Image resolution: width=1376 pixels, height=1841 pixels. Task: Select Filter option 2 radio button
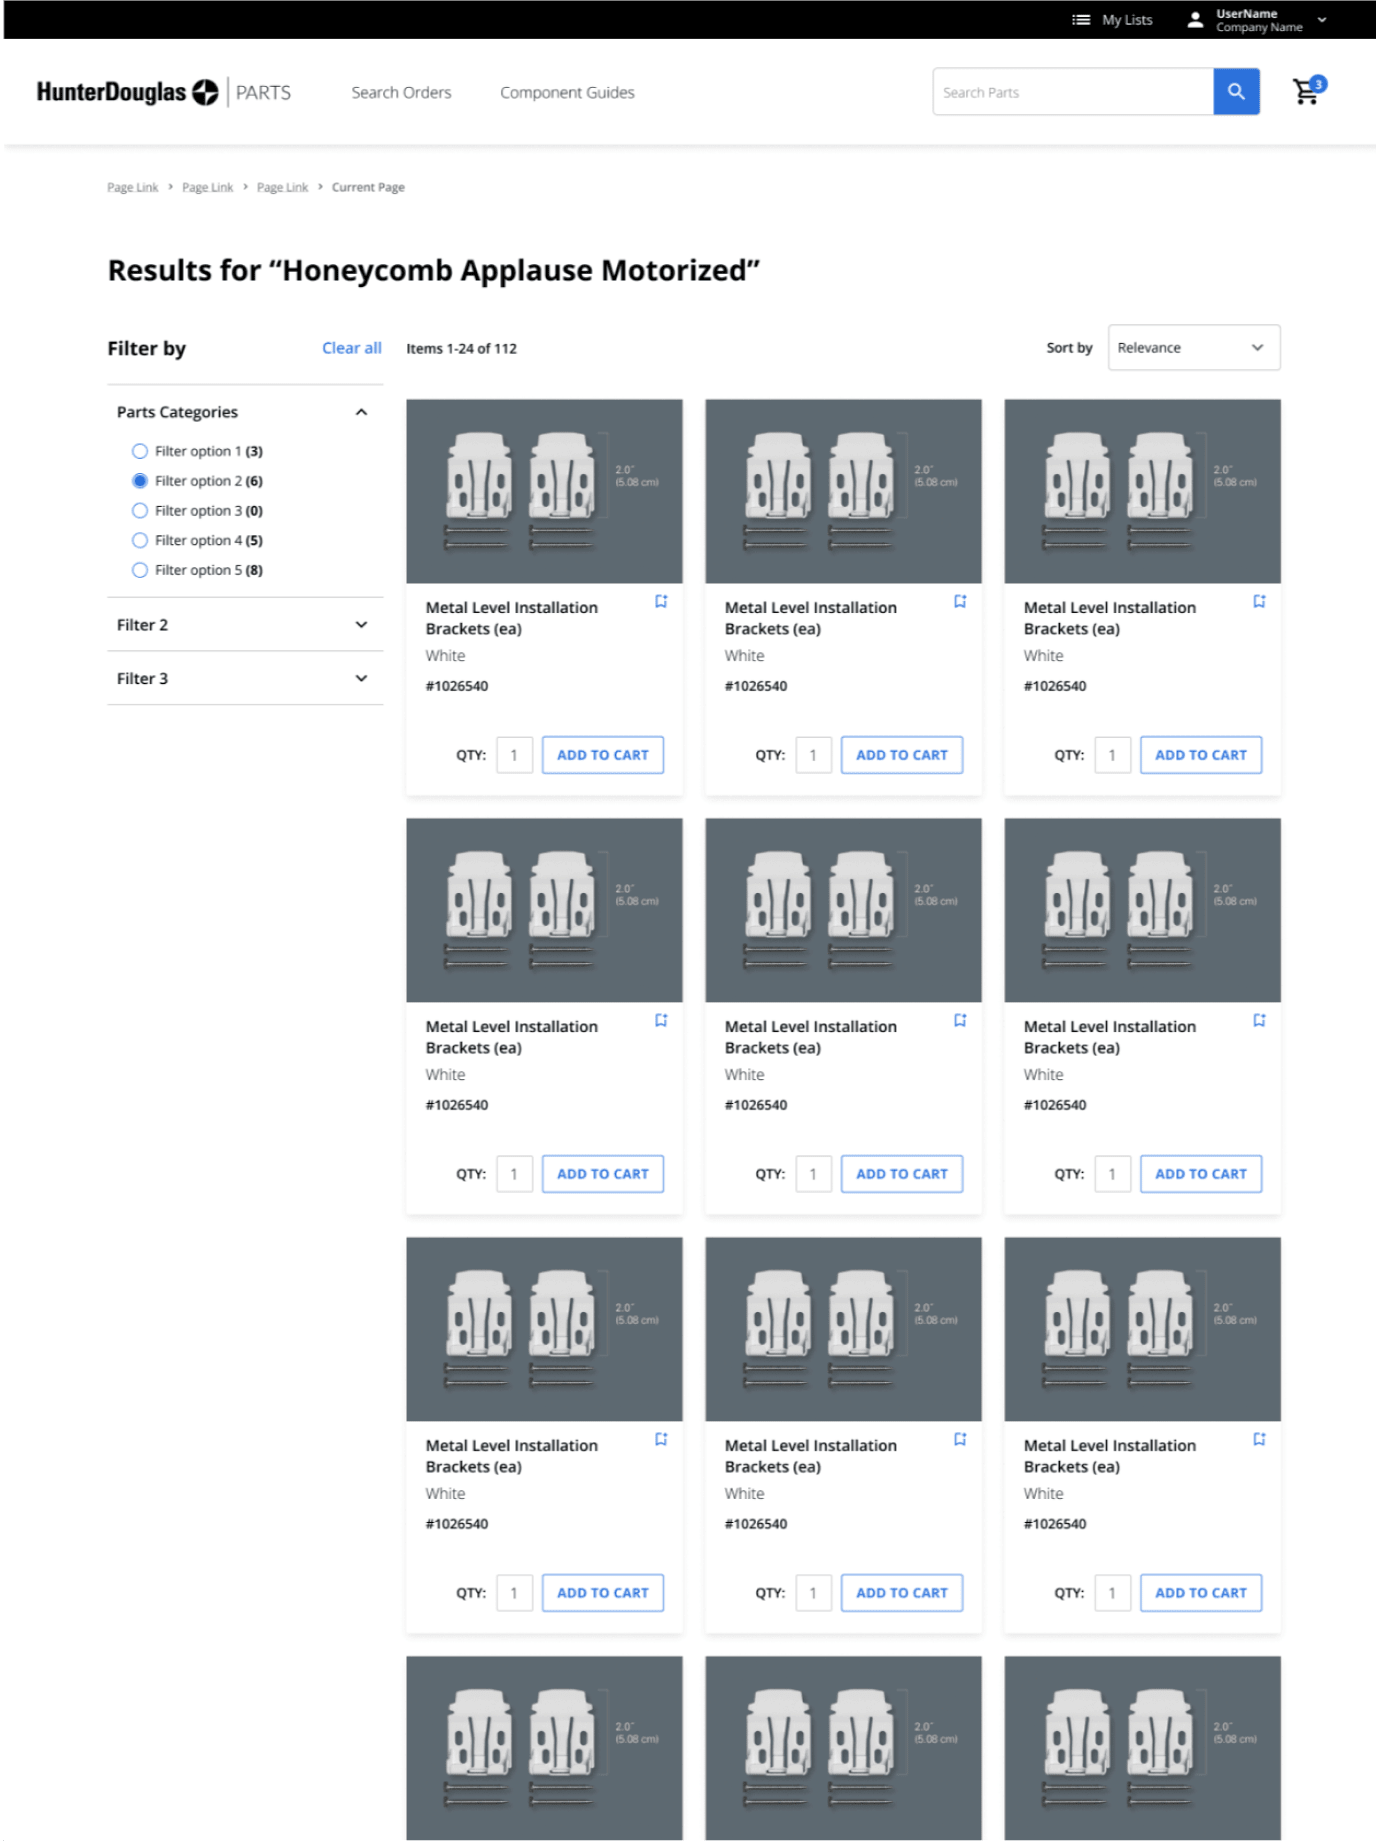click(x=140, y=481)
